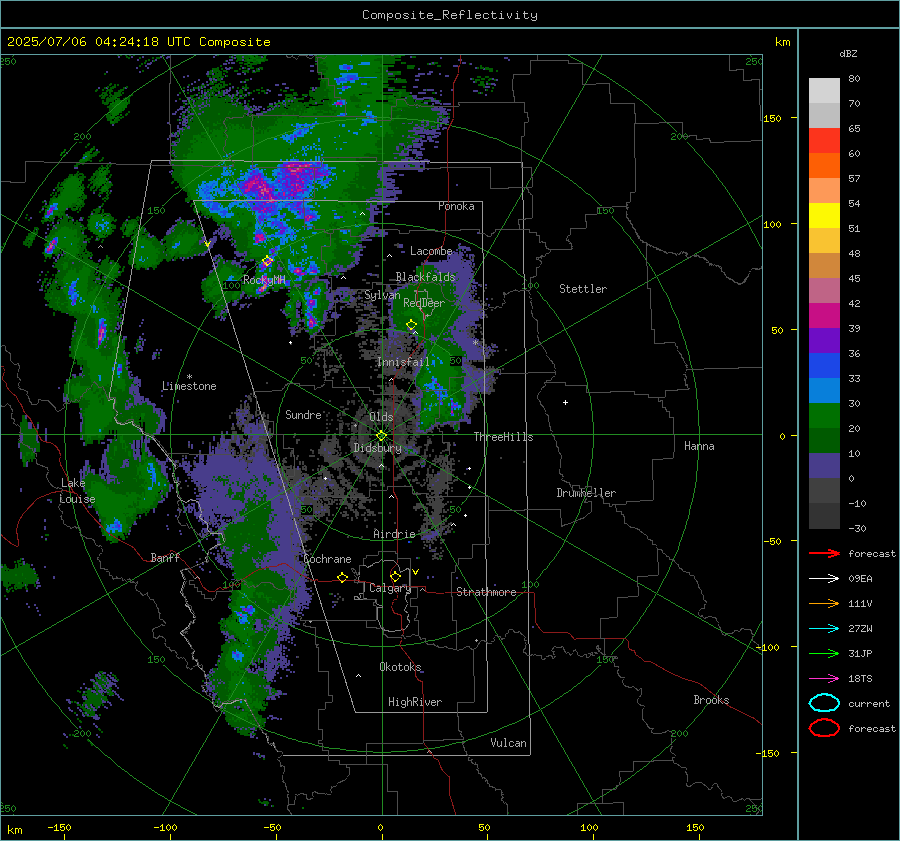This screenshot has height=841, width=900.
Task: Click the ThreeHills city label
Action: tap(503, 437)
